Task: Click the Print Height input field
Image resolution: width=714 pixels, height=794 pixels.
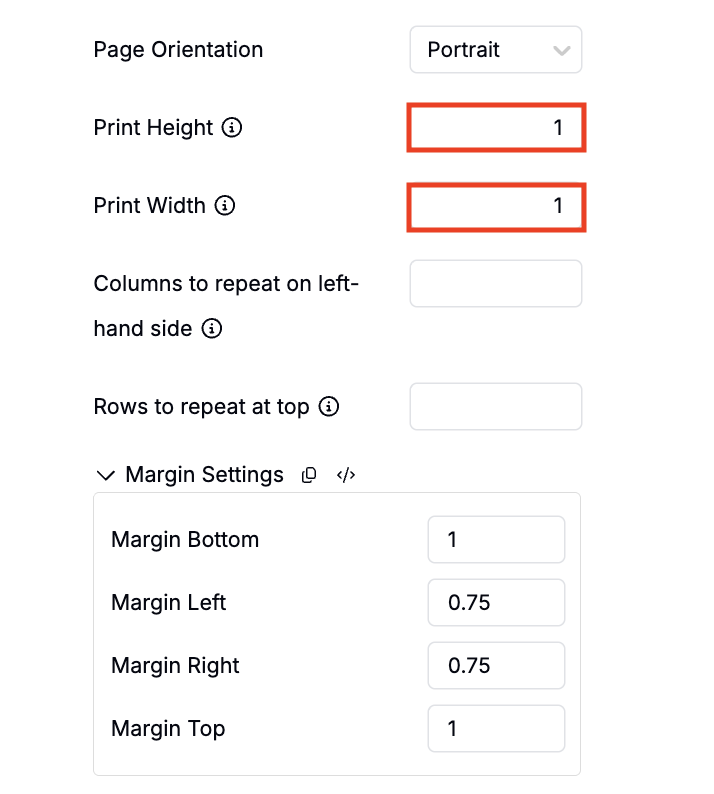Action: click(x=495, y=128)
